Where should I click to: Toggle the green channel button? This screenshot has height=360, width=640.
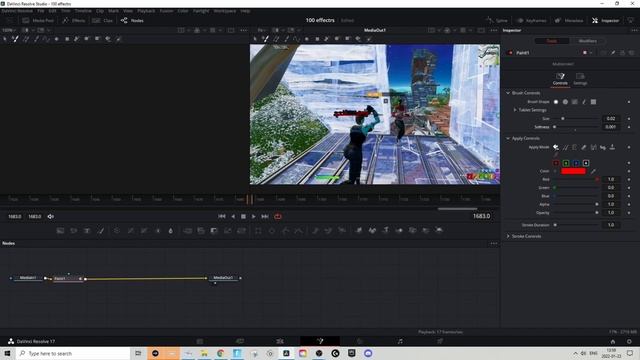(566, 163)
